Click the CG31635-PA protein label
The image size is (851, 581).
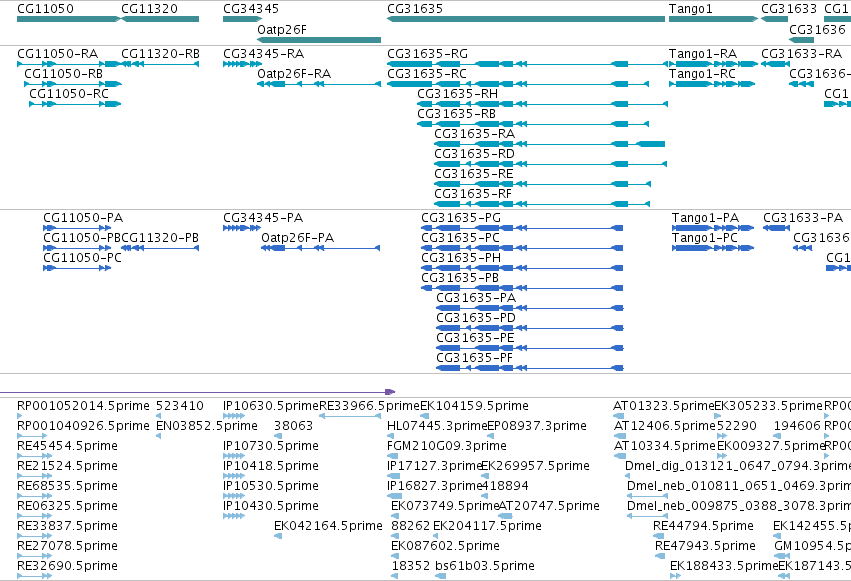pyautogui.click(x=476, y=298)
